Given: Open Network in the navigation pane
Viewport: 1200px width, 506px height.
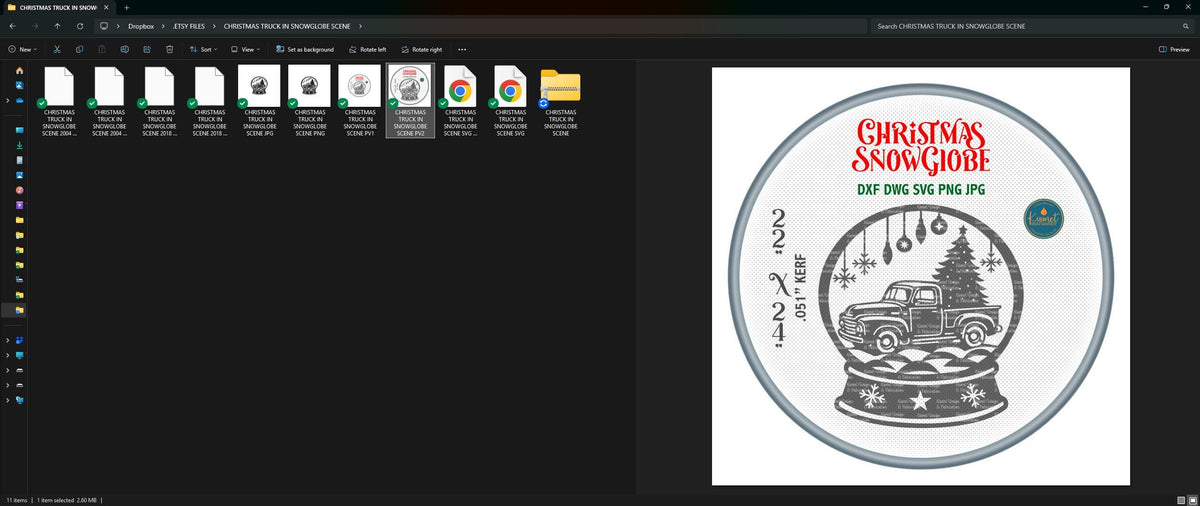Looking at the screenshot, I should [x=19, y=400].
